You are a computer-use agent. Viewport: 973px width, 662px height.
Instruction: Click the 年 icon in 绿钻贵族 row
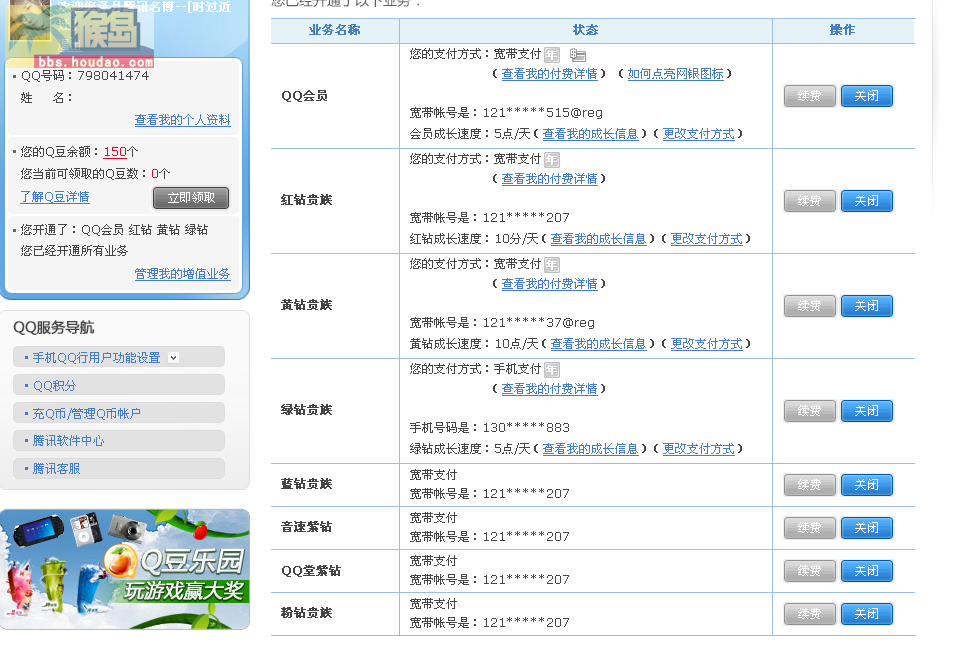tap(552, 370)
